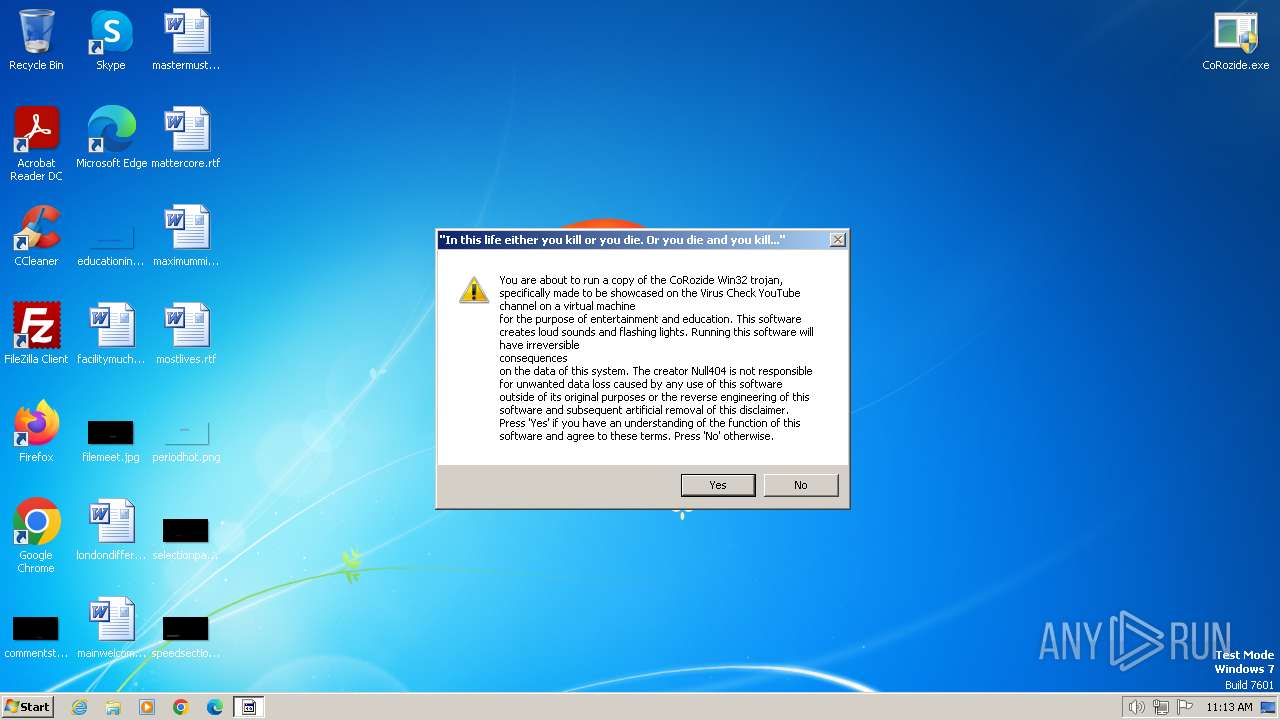Select CoRozide.exe on the desktop
Viewport: 1280px width, 720px height.
tap(1236, 40)
